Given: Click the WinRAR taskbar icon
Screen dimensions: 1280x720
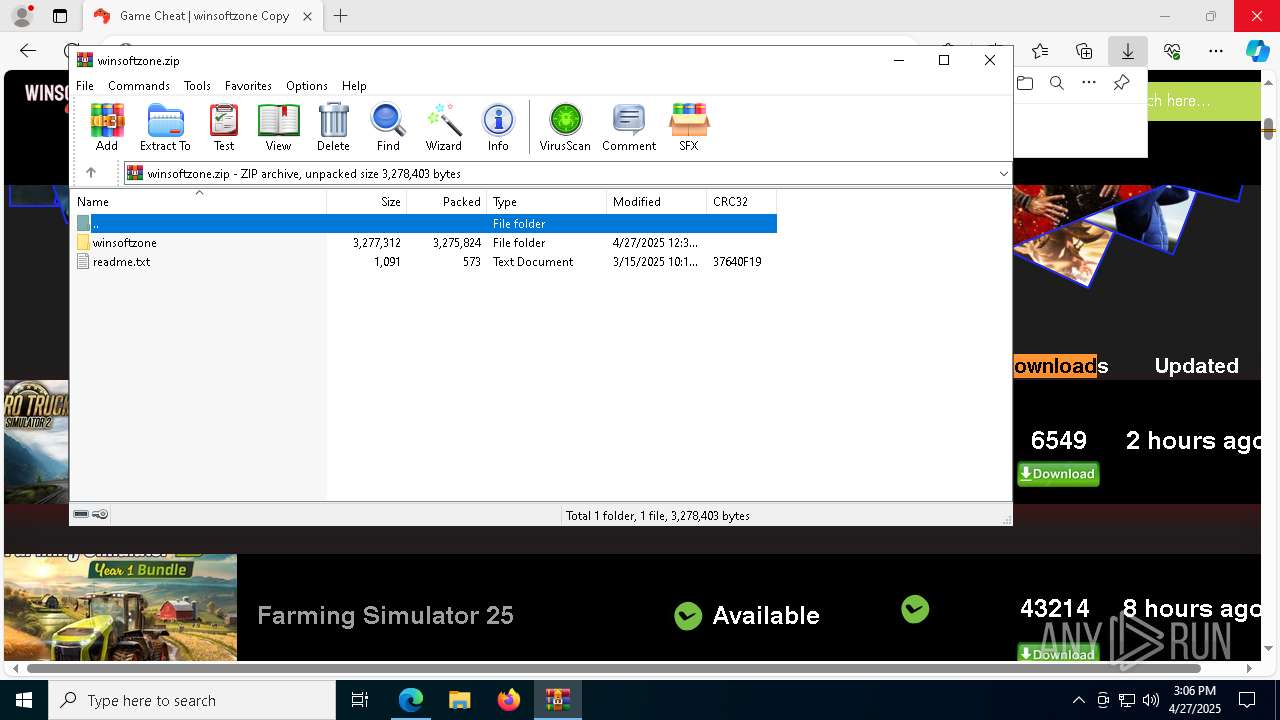Looking at the screenshot, I should pyautogui.click(x=558, y=700).
